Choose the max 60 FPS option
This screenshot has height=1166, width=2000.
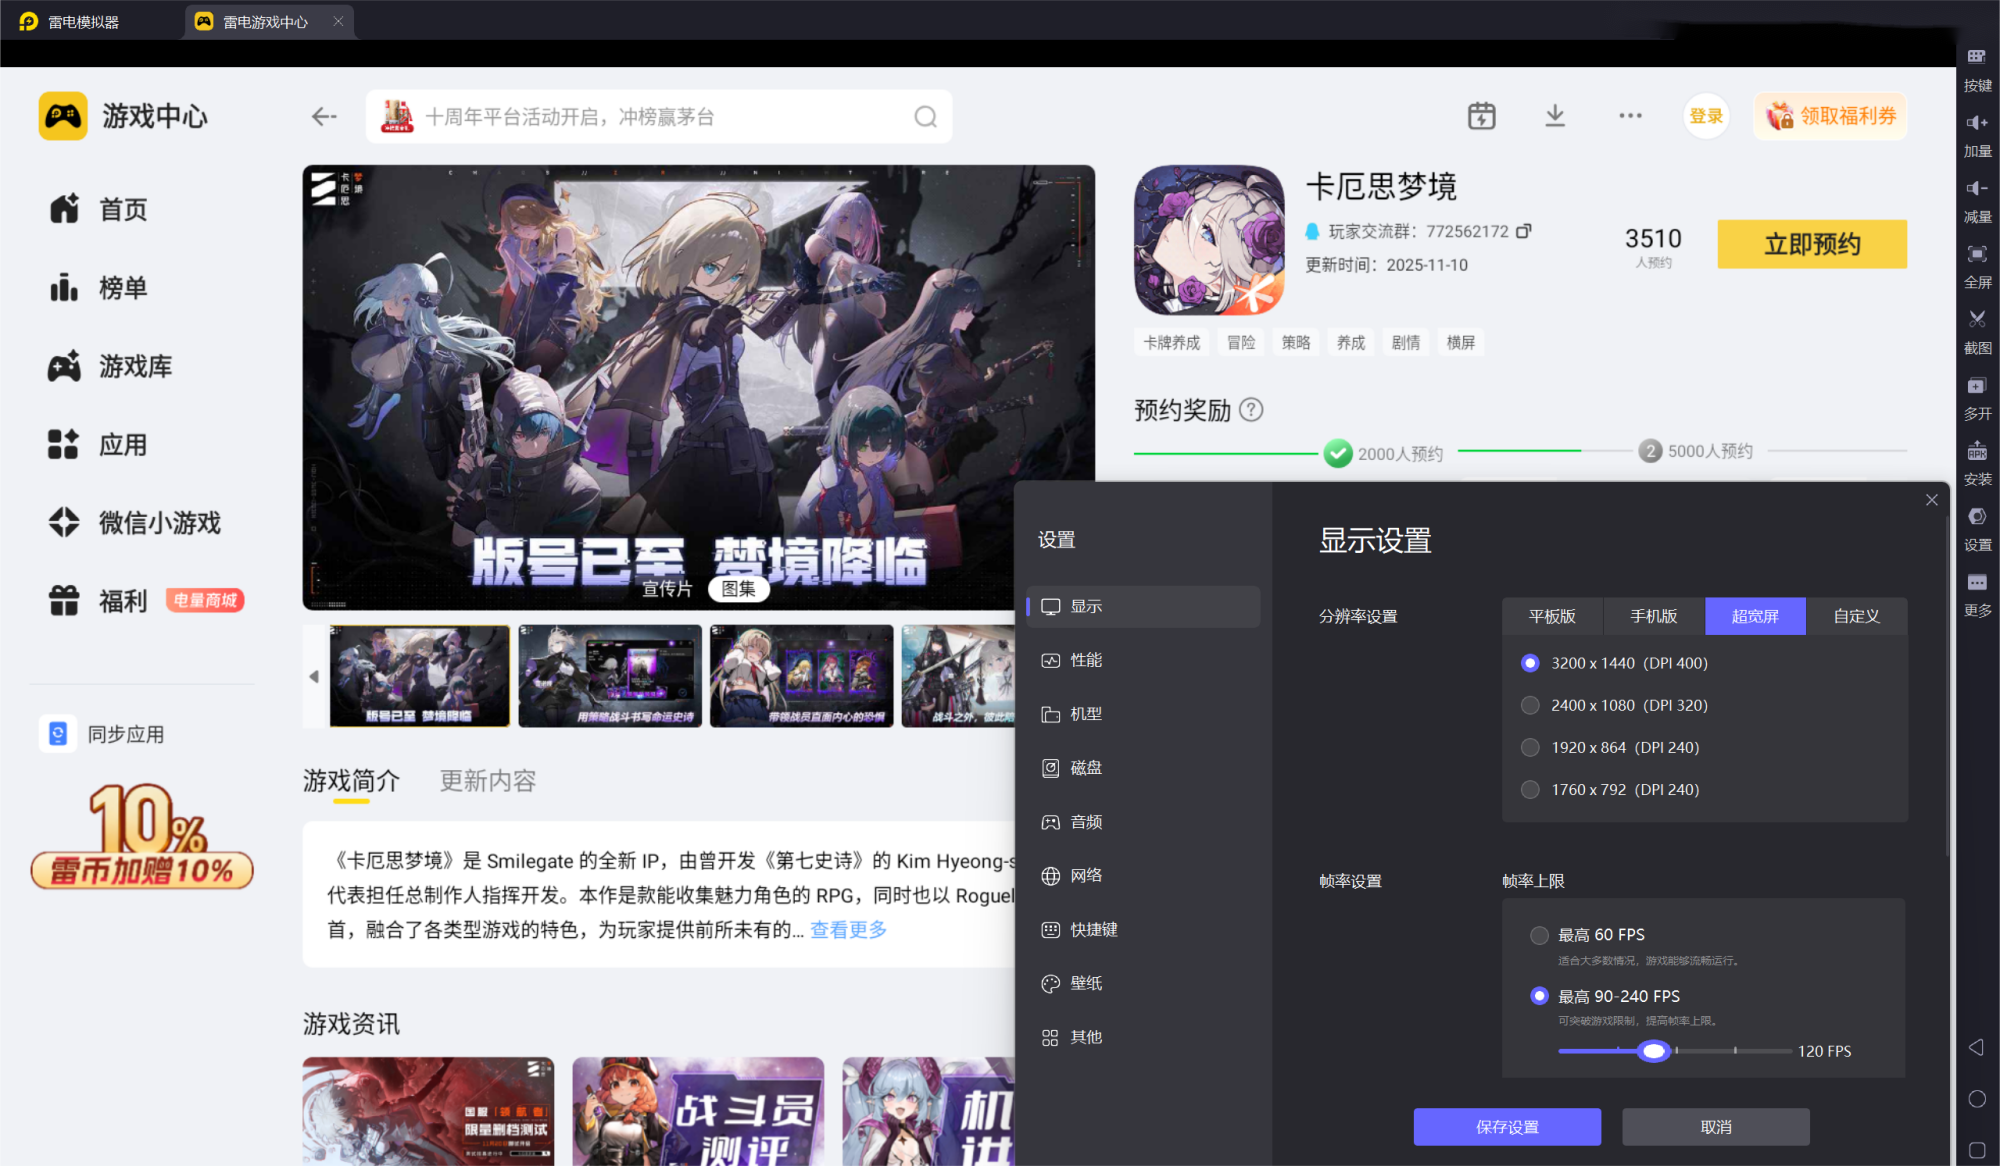[x=1539, y=935]
